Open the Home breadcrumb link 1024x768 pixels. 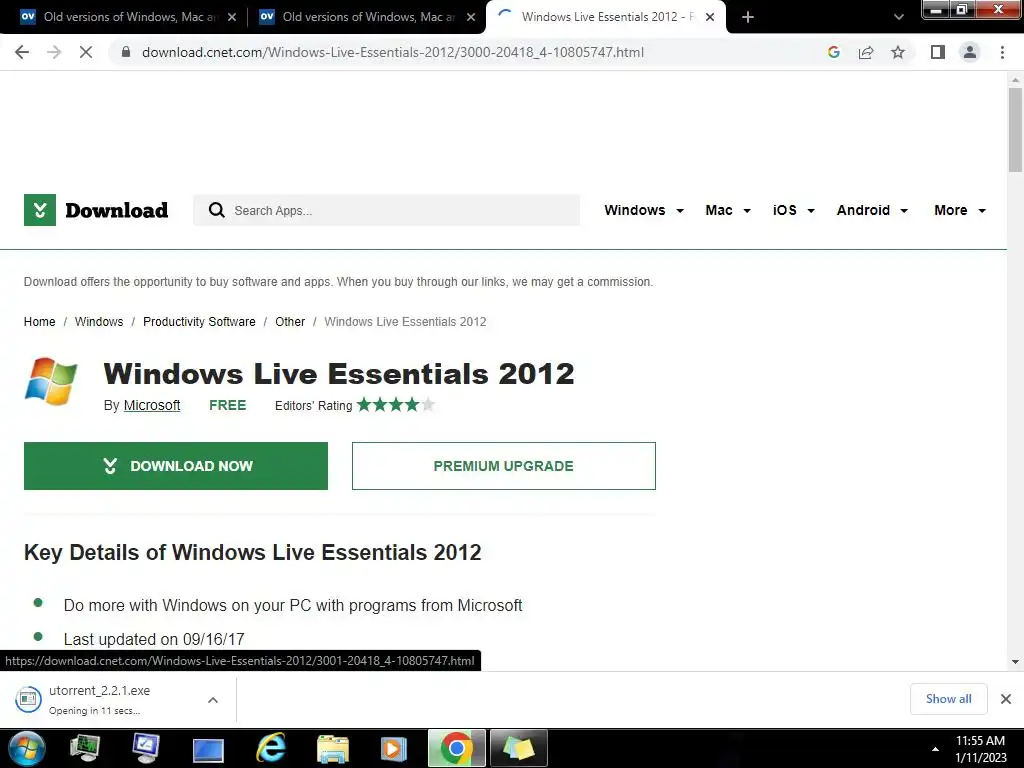click(x=39, y=322)
